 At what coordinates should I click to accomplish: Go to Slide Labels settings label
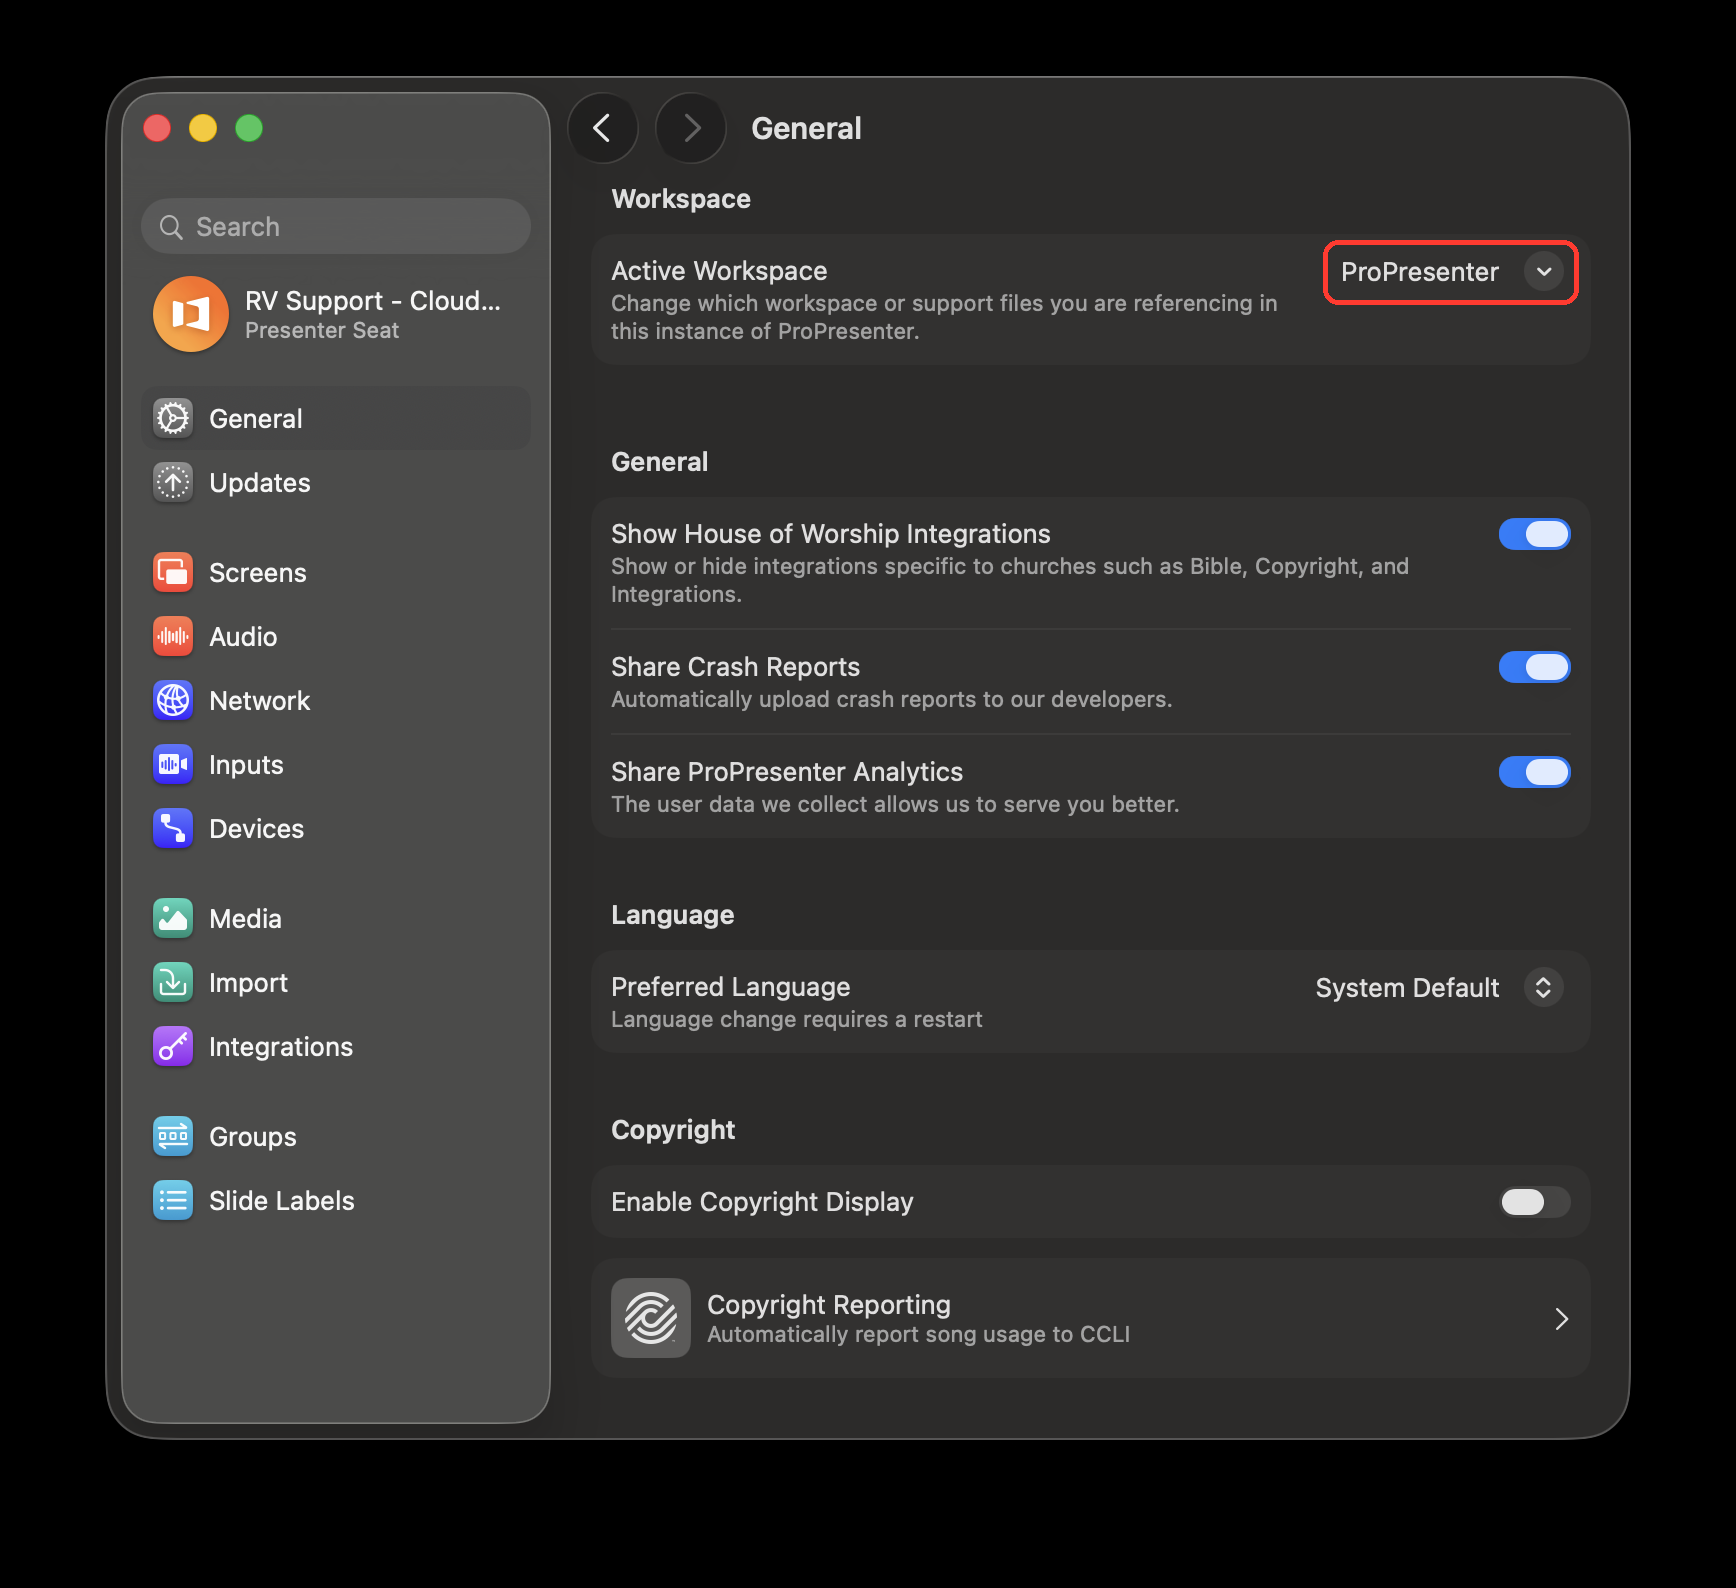point(282,1201)
